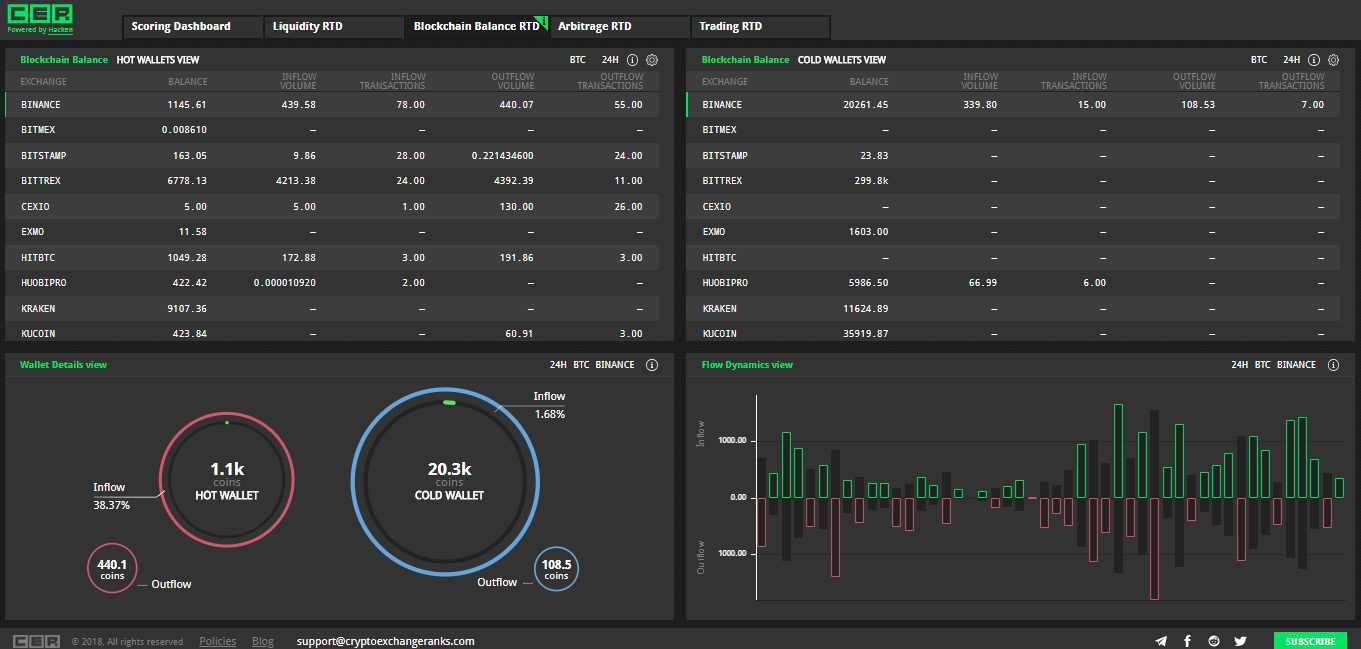This screenshot has width=1361, height=649.
Task: Click BINANCE label in Wallet Details view header
Action: (615, 365)
